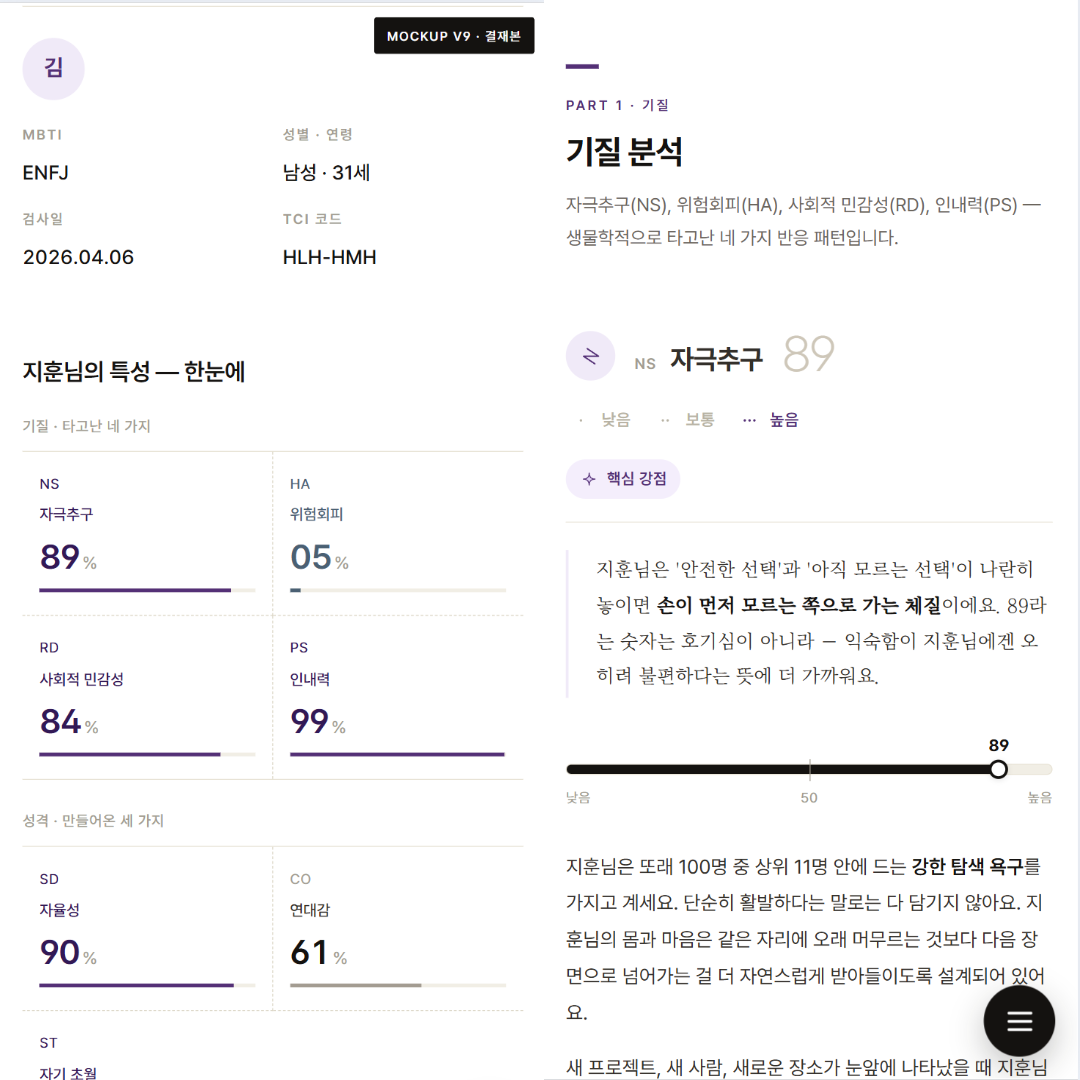Click the ST 자기 초월 card label
Viewport: 1080px width, 1080px height.
coord(68,1072)
